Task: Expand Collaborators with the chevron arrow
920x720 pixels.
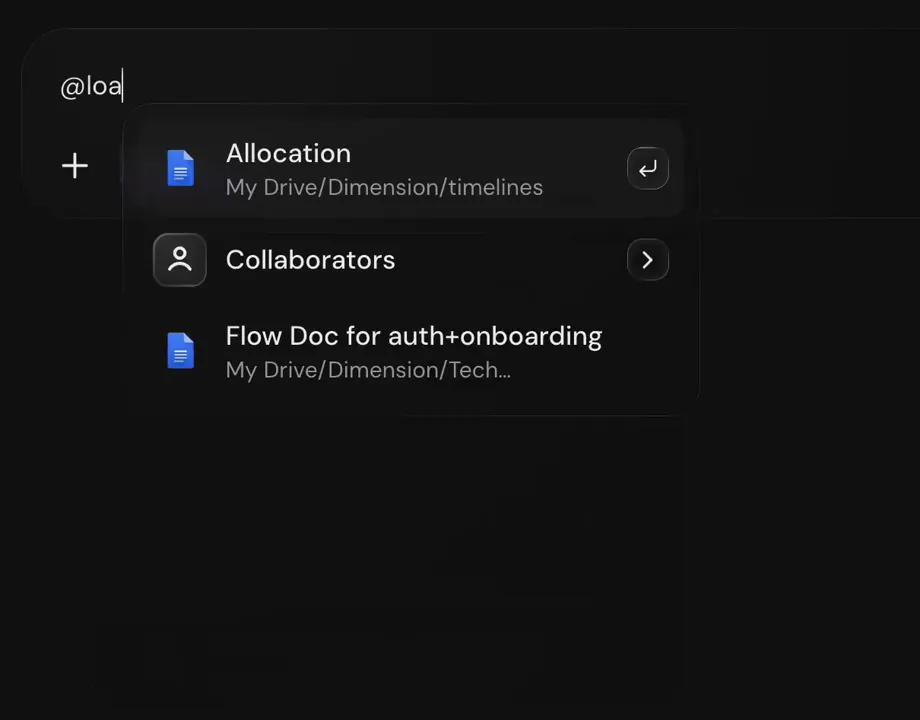Action: tap(648, 259)
